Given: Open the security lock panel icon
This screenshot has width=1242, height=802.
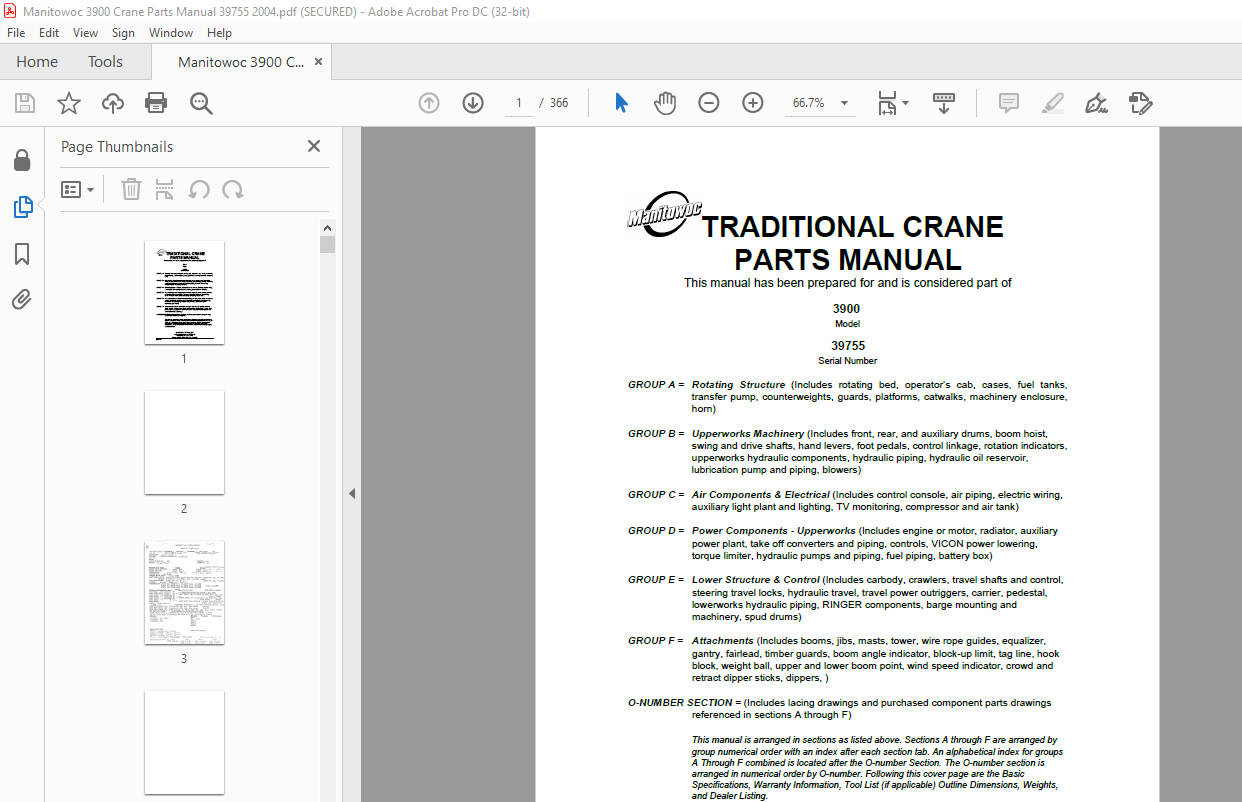Looking at the screenshot, I should [22, 160].
